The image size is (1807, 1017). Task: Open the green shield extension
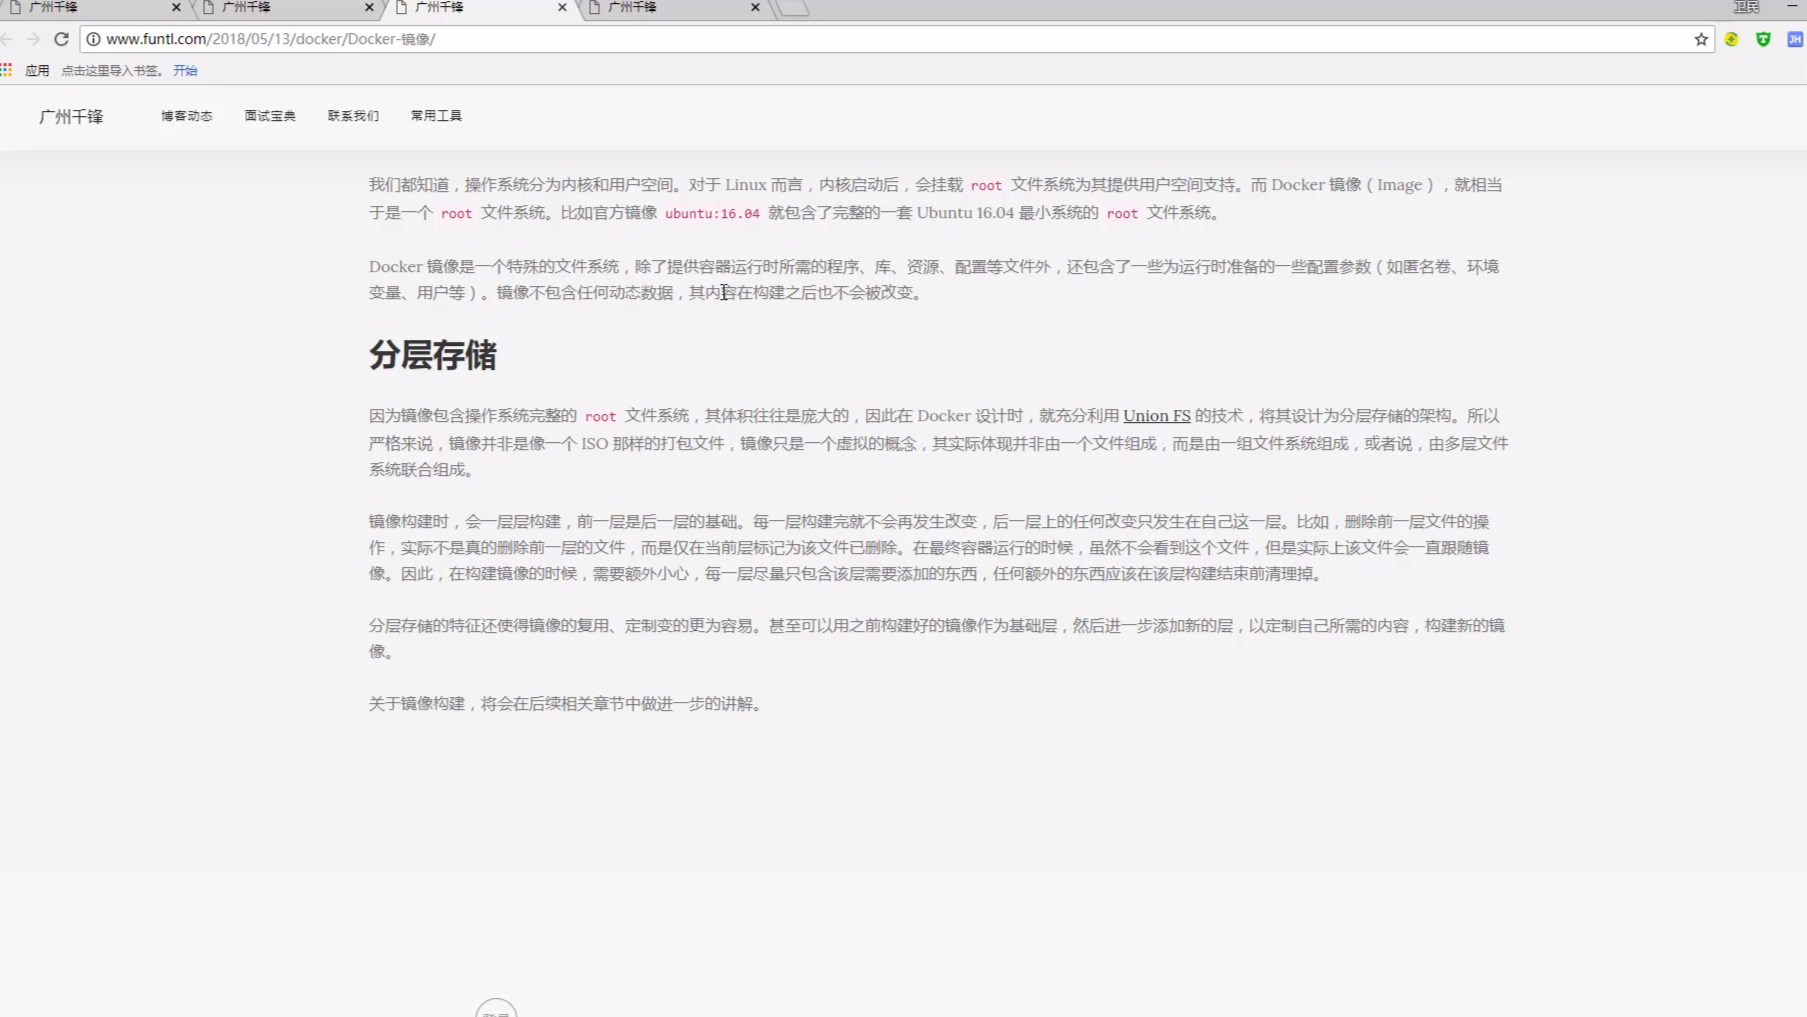point(1763,39)
